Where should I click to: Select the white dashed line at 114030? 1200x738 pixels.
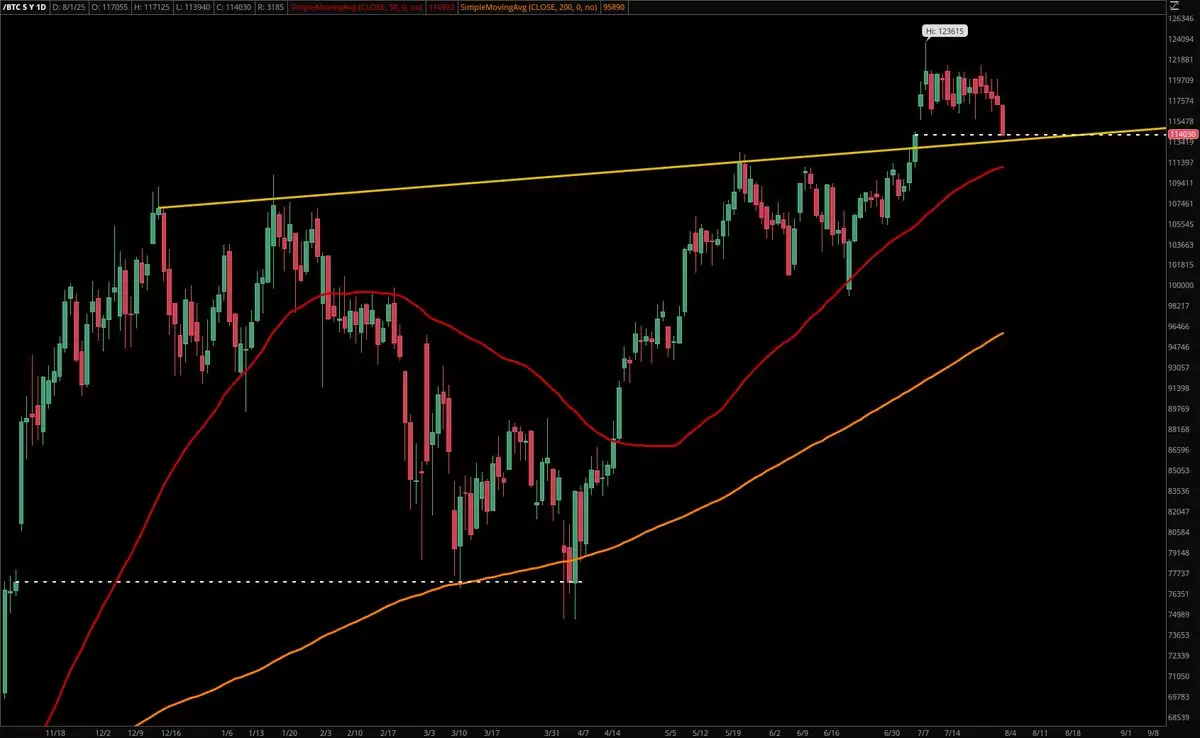(1040, 134)
